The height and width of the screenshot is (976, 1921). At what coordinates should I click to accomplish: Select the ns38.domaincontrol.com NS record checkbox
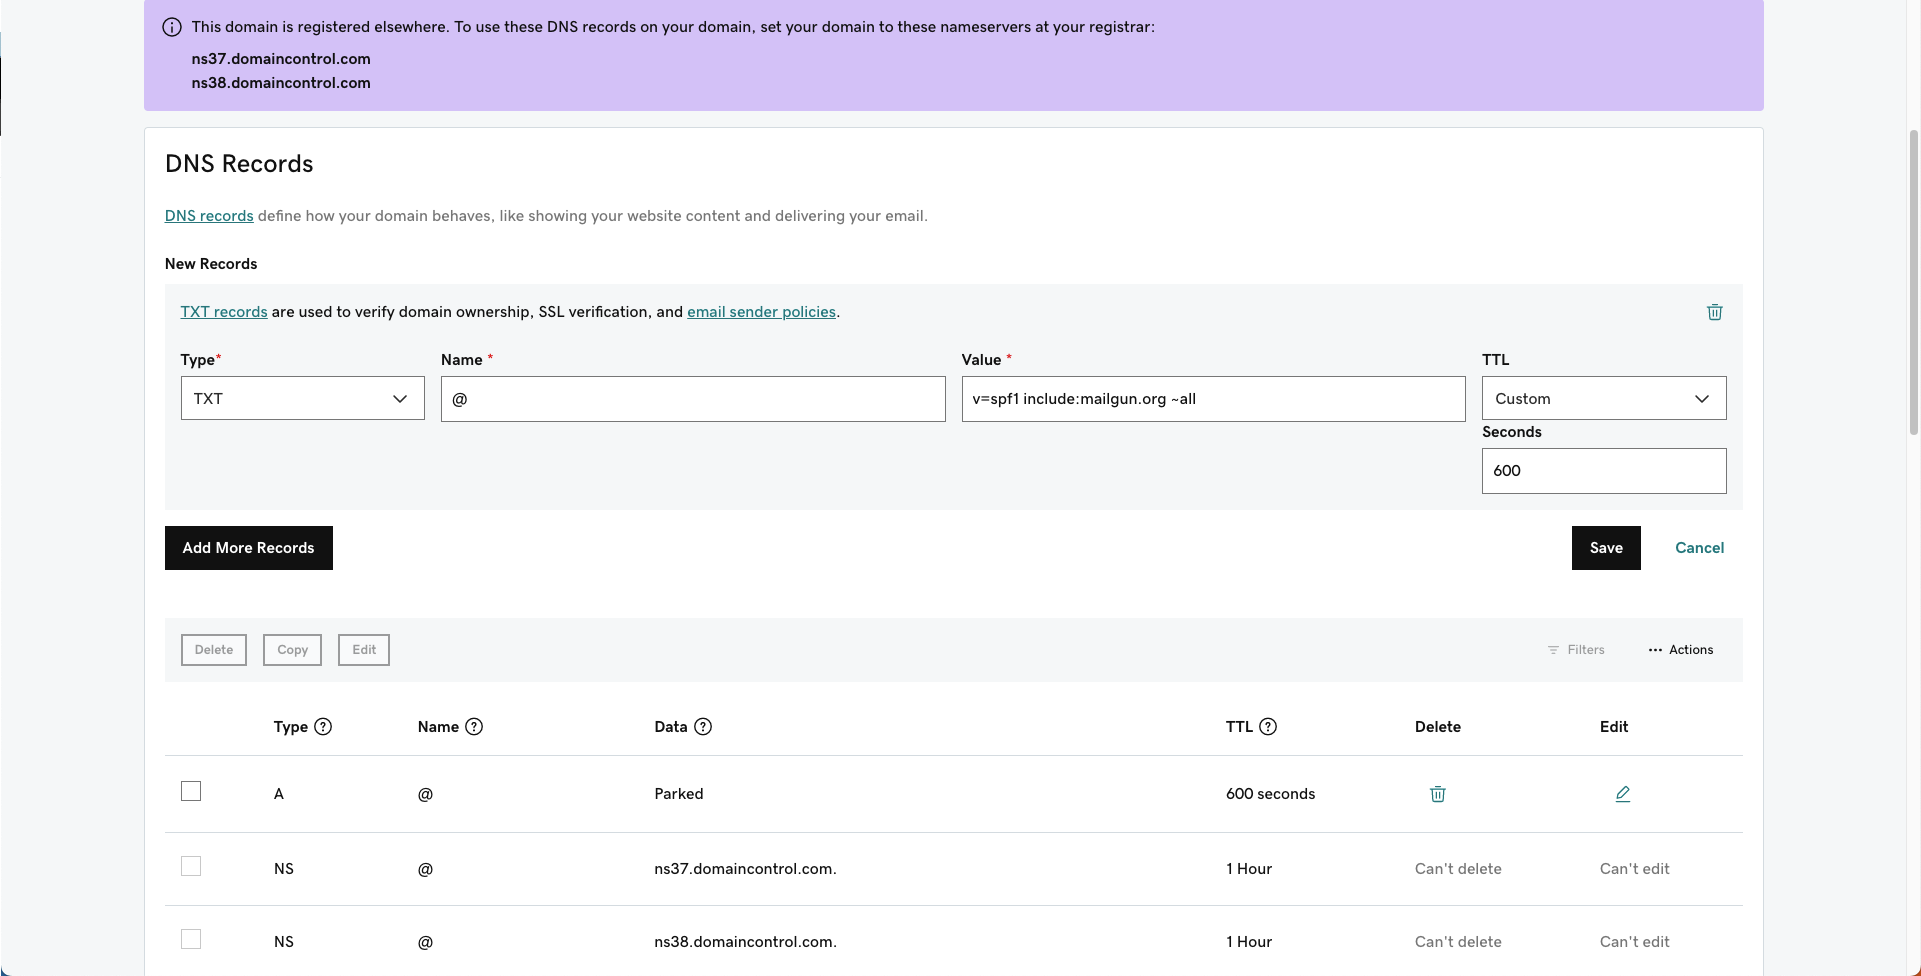tap(191, 939)
